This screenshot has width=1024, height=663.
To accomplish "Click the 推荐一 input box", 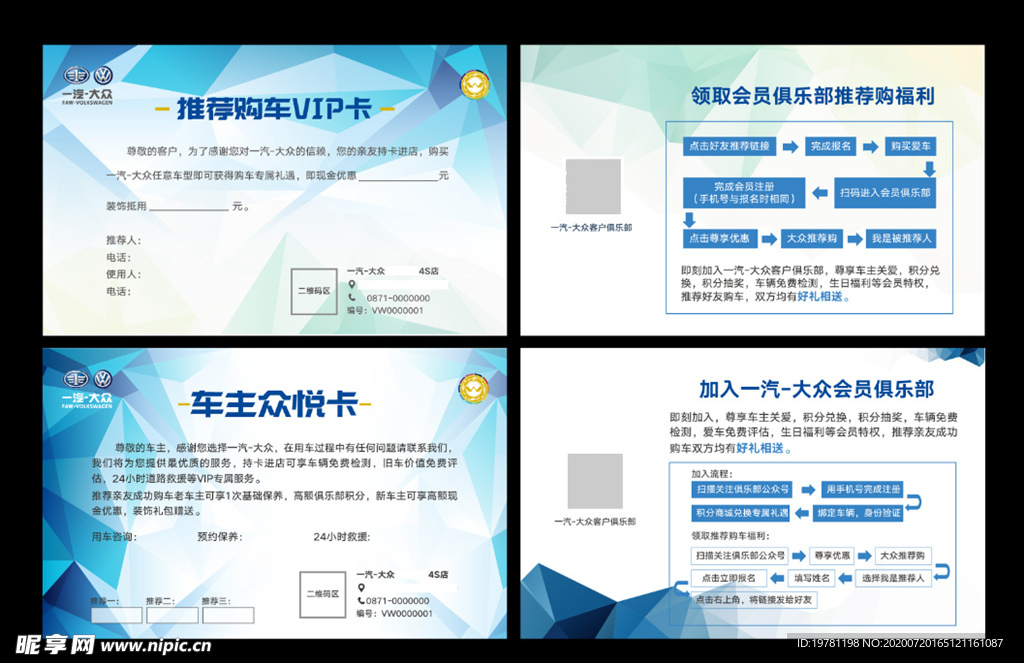I will 116,615.
